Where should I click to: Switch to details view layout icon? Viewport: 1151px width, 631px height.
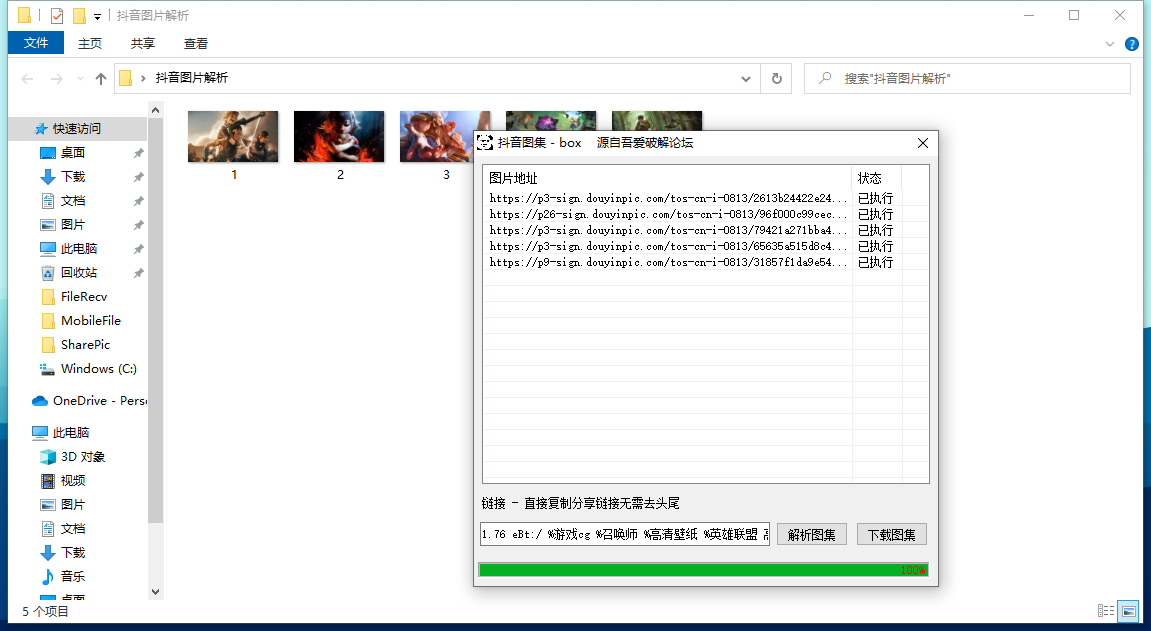tap(1105, 610)
